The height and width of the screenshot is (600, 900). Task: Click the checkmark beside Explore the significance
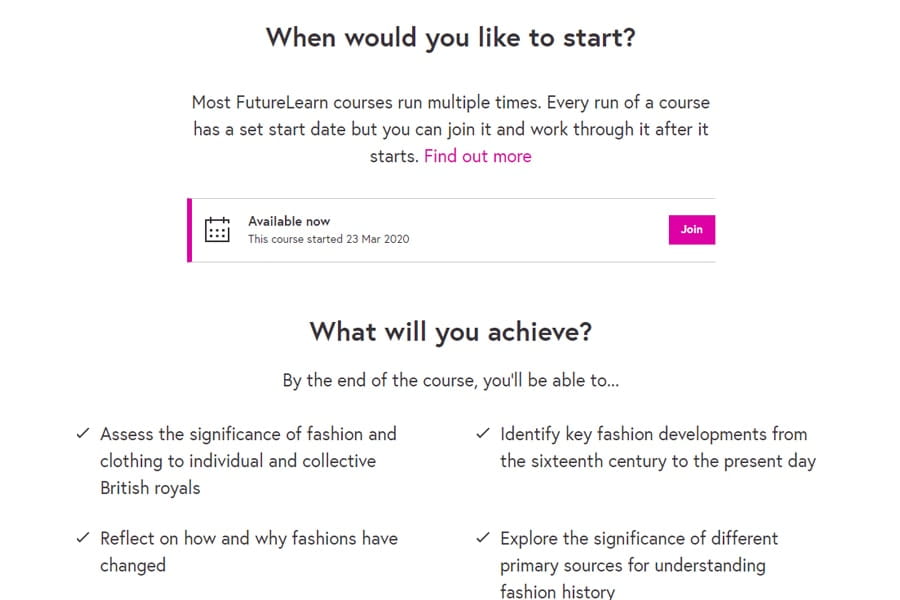click(483, 538)
